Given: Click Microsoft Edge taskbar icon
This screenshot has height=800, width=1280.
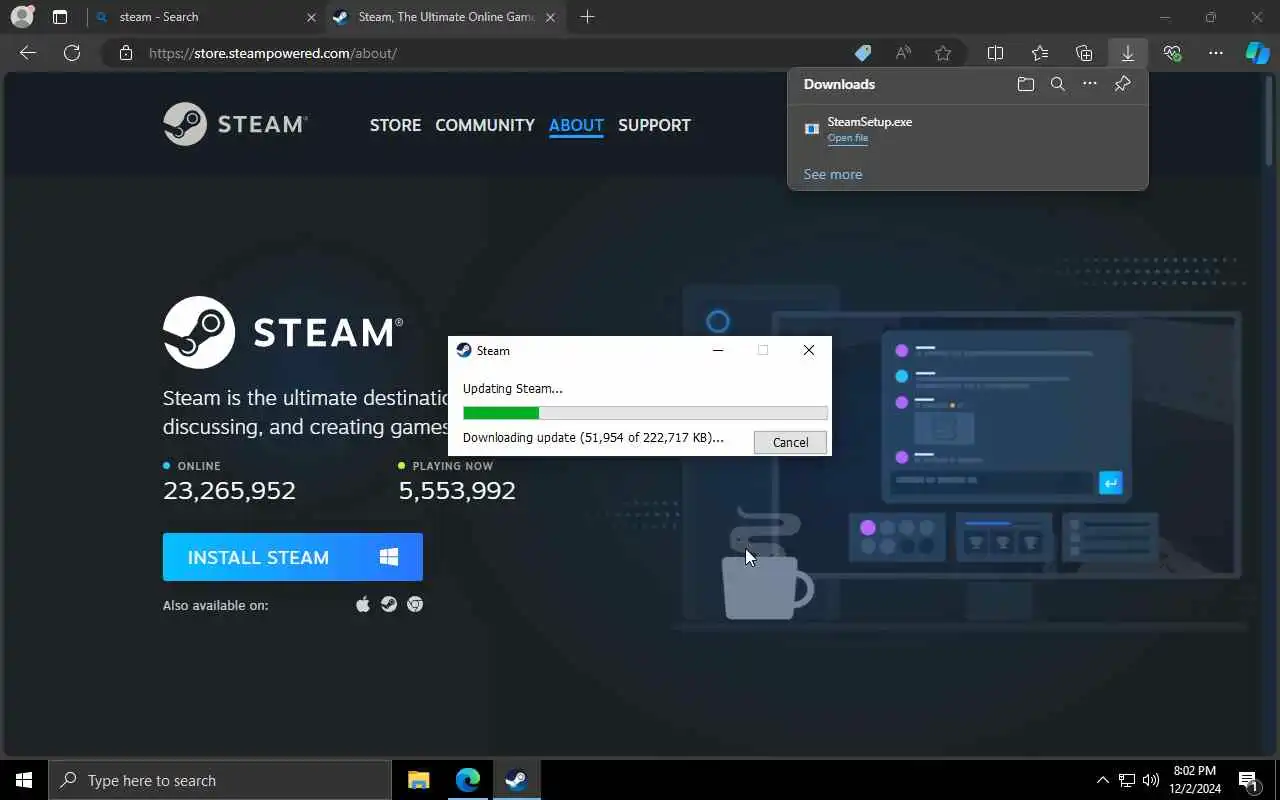Looking at the screenshot, I should point(467,780).
